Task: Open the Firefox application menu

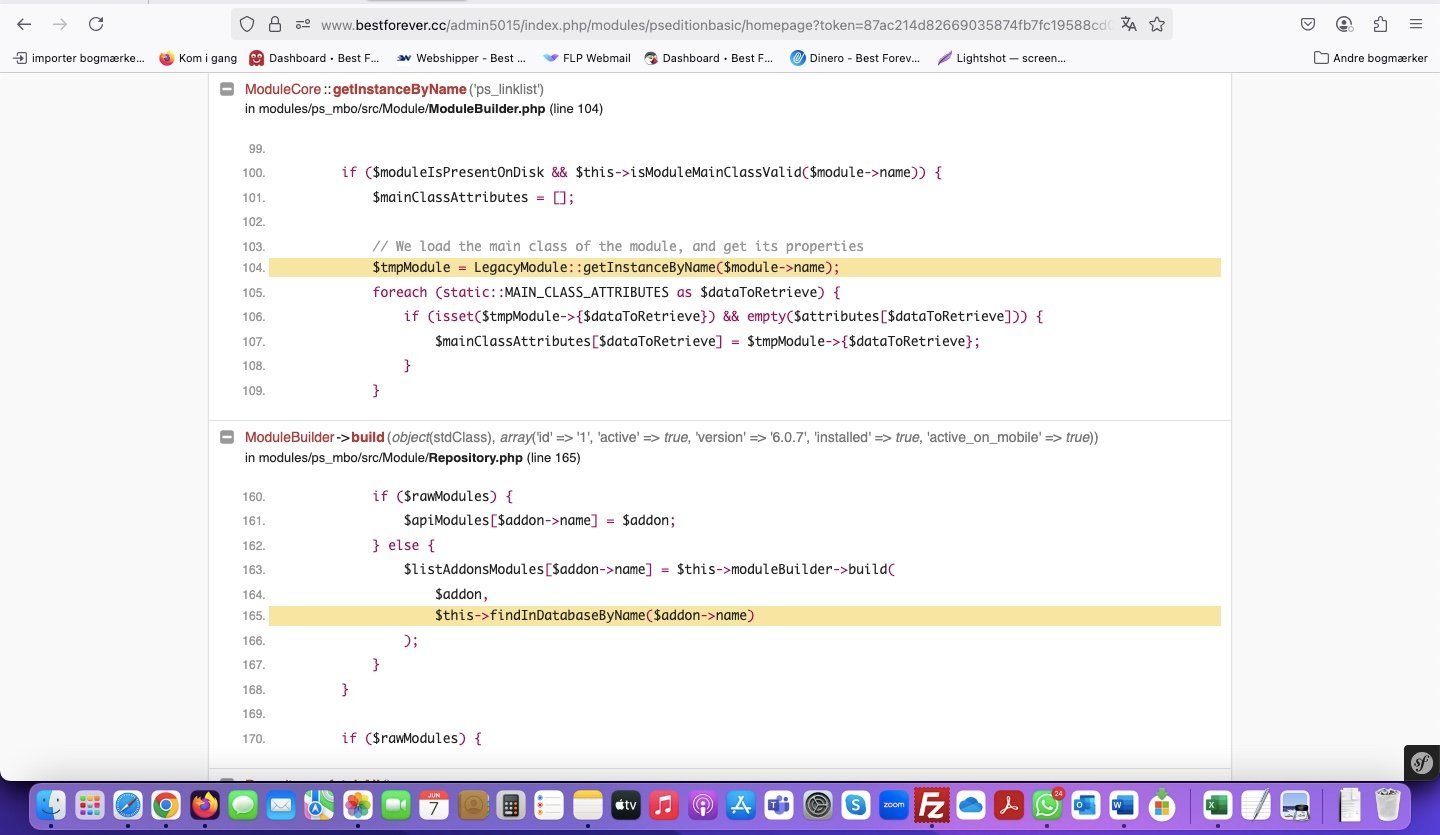Action: pos(1416,24)
